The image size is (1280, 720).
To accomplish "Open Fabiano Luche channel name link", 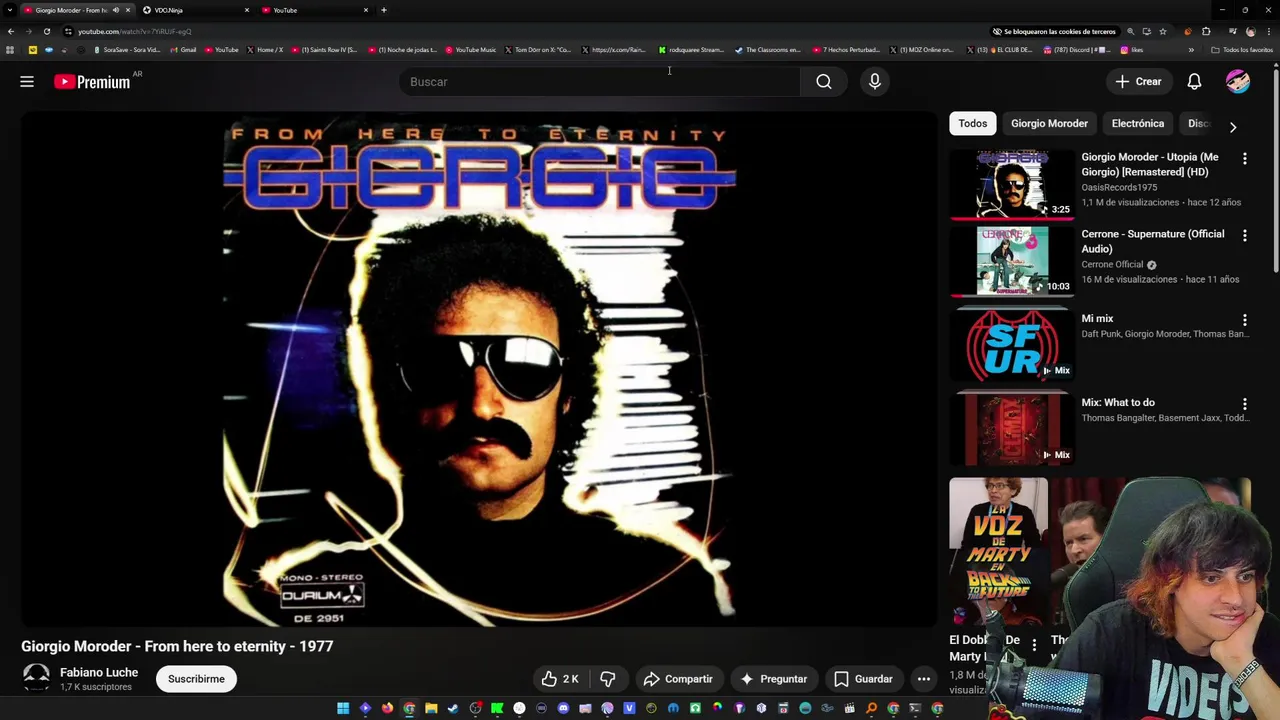I will 99,672.
